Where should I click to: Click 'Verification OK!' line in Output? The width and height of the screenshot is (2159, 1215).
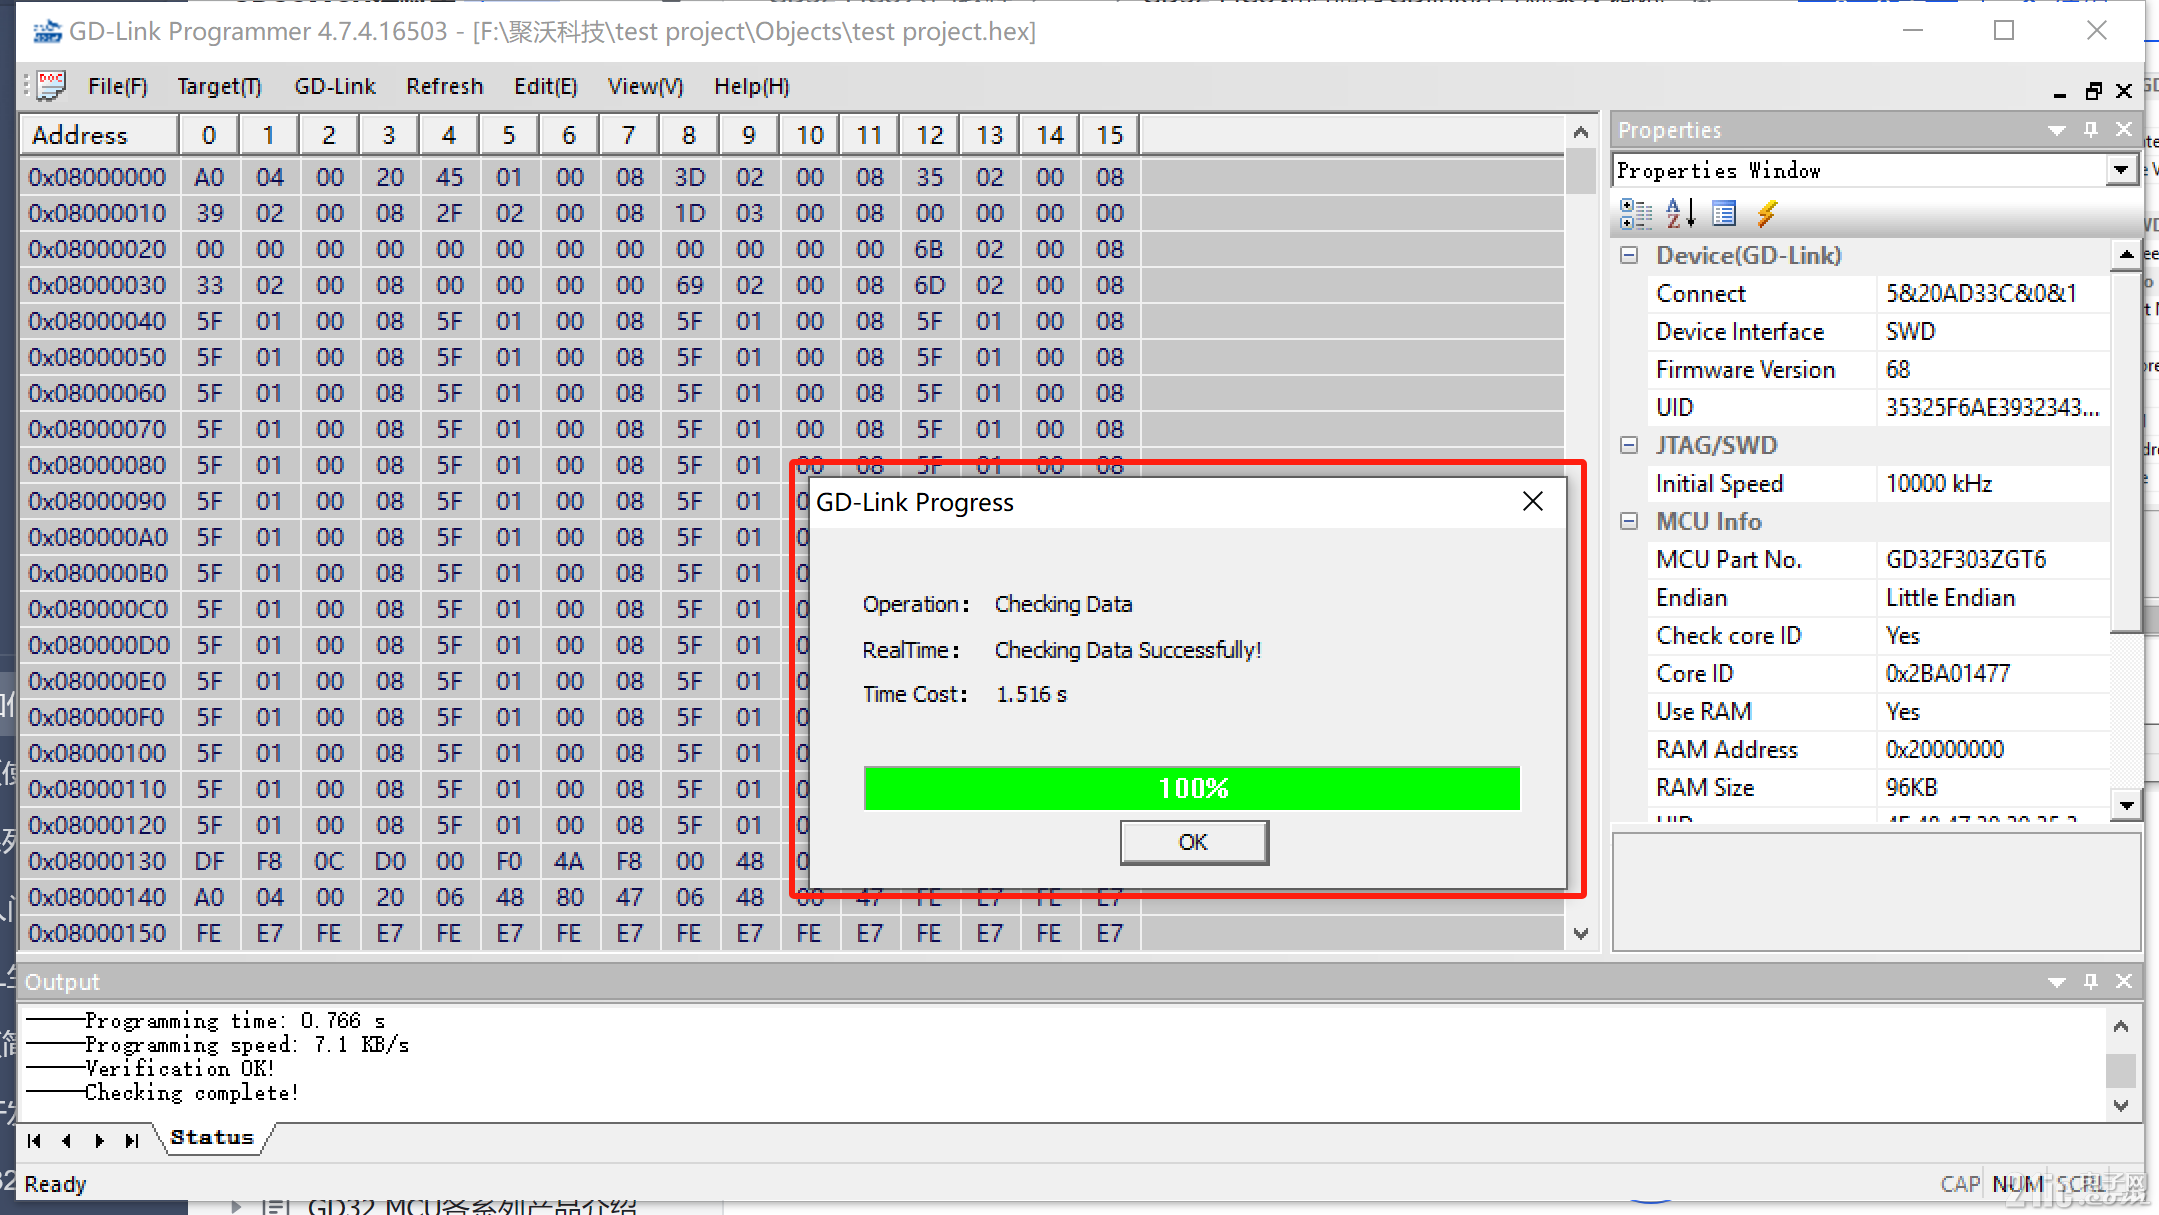[x=179, y=1069]
